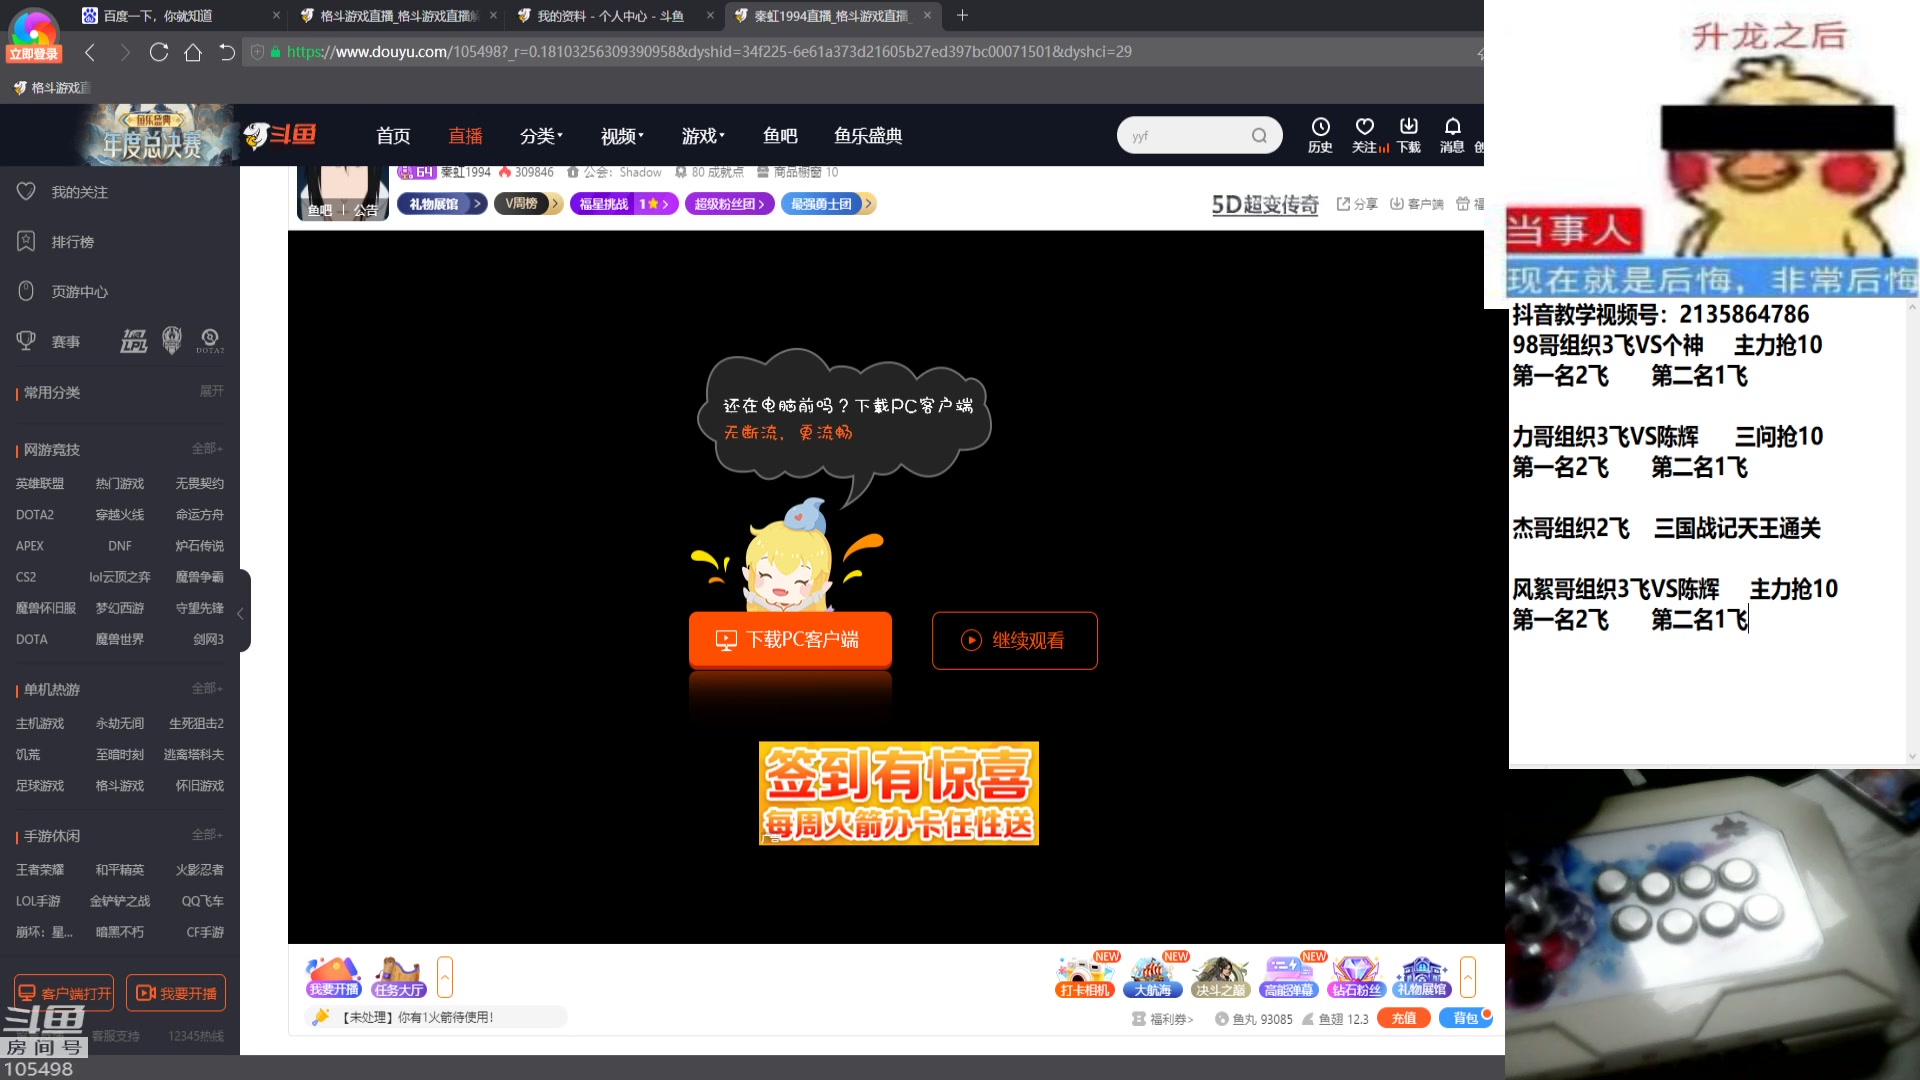The width and height of the screenshot is (1920, 1080).
Task: Expand the 游戏 dropdown menu
Action: click(x=703, y=136)
